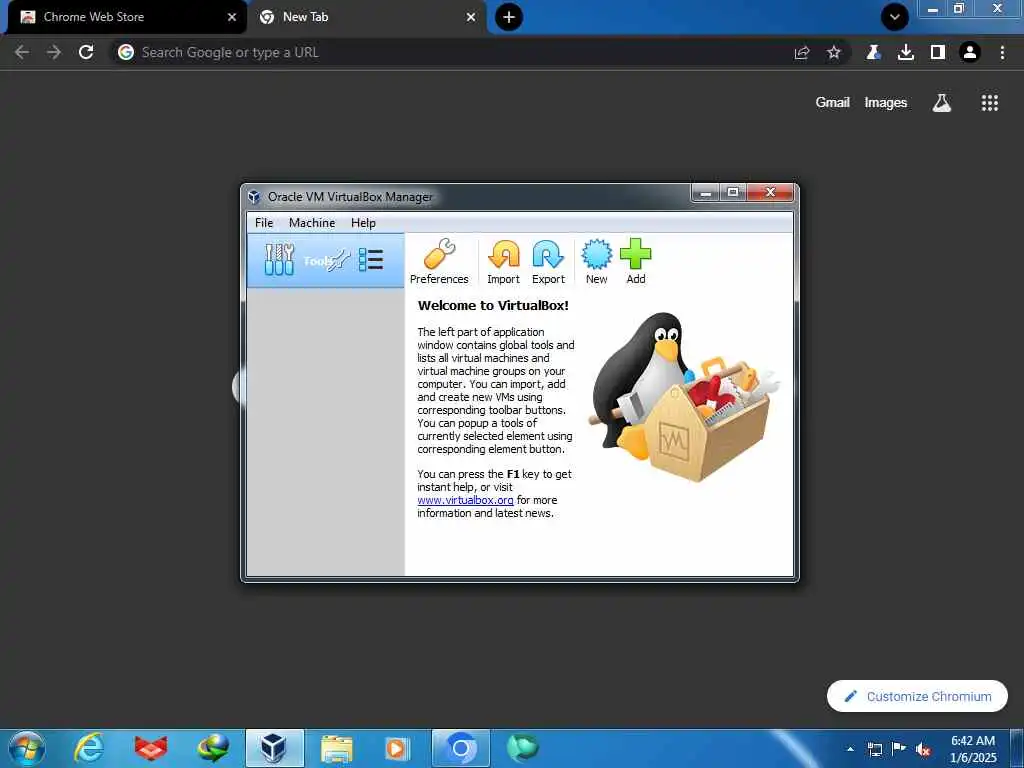
Task: Maximize the VirtualBox Manager window
Action: coord(733,193)
